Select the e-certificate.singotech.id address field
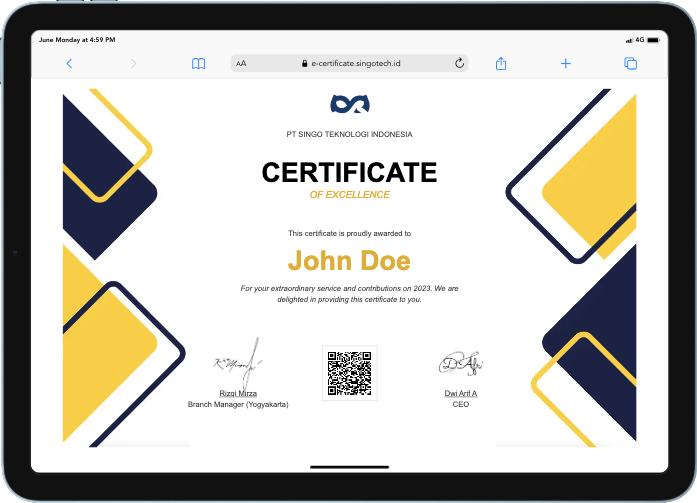 click(x=355, y=63)
